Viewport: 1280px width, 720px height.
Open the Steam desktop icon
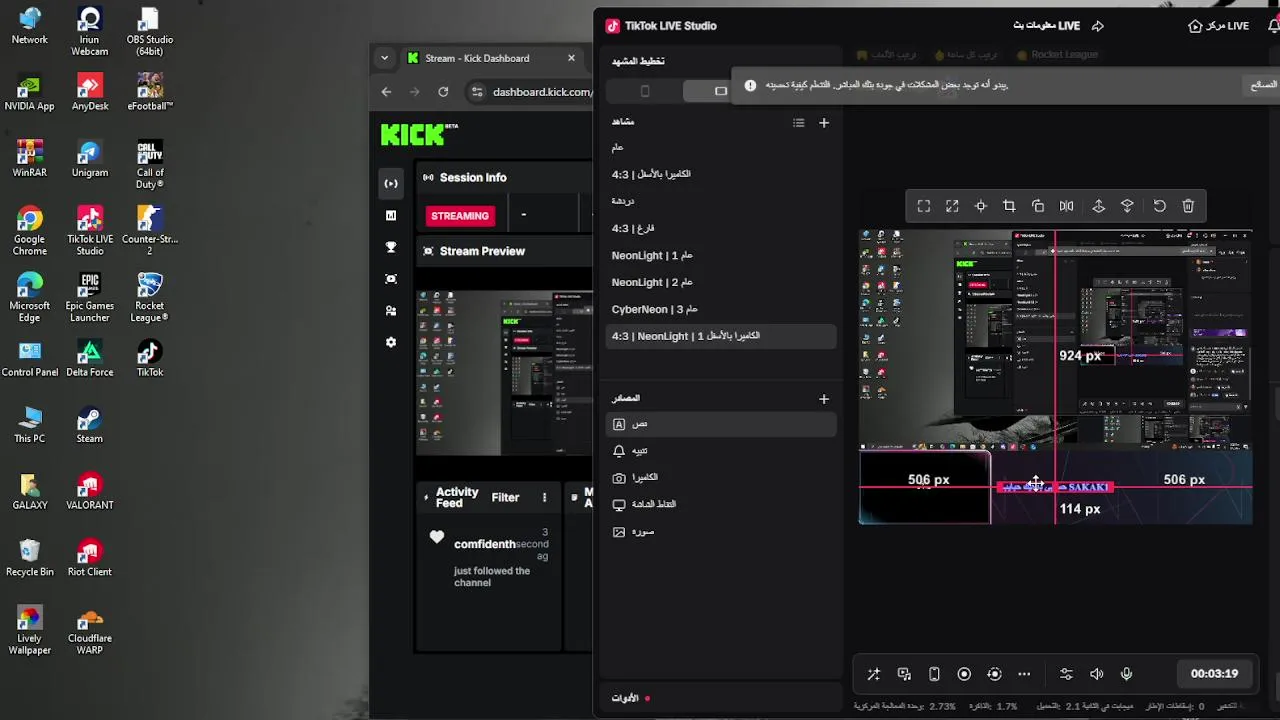tap(89, 425)
